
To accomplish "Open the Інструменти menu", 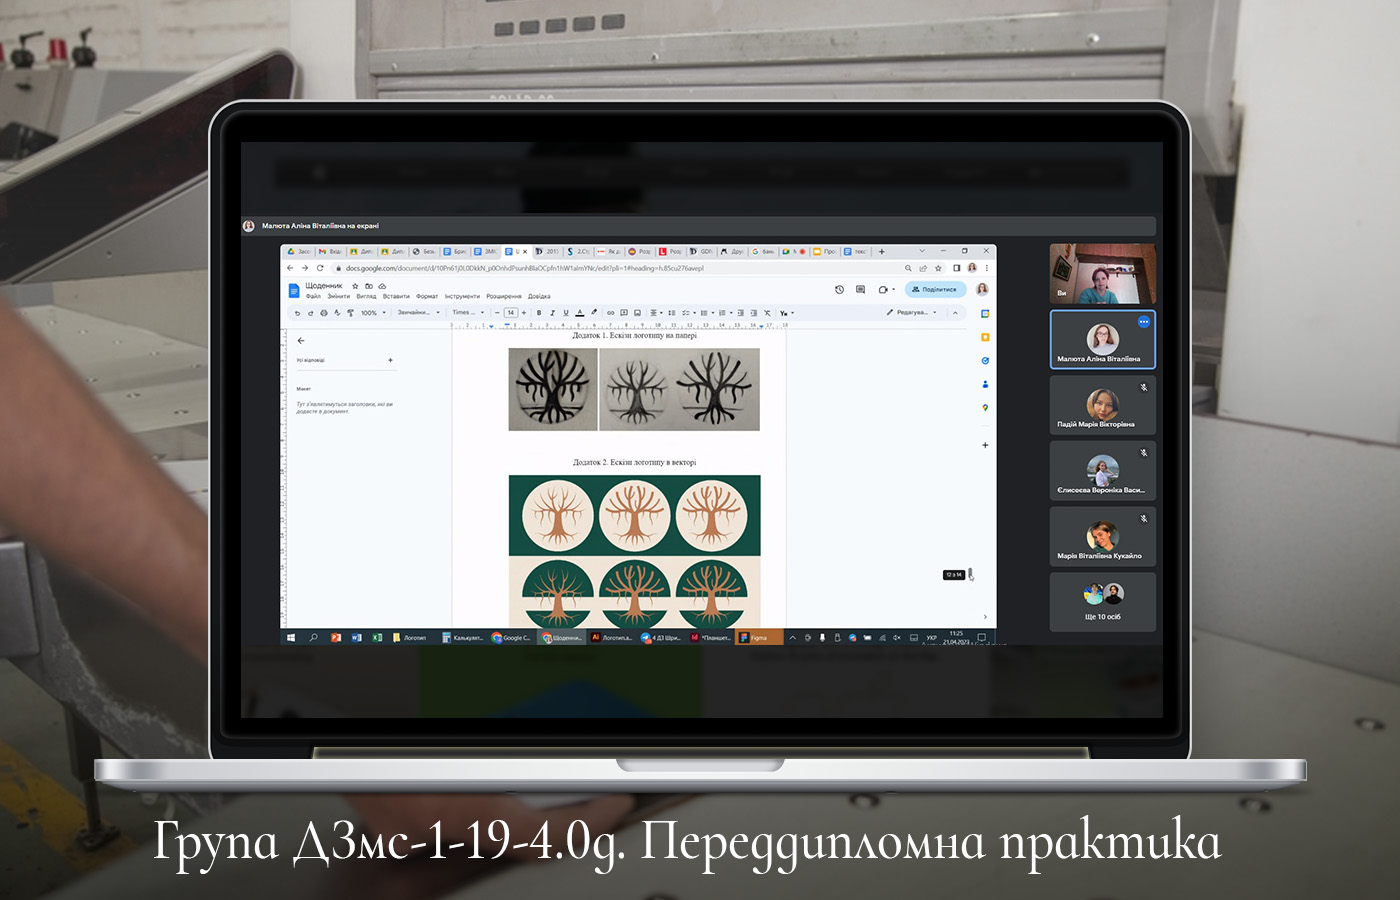I will (462, 296).
